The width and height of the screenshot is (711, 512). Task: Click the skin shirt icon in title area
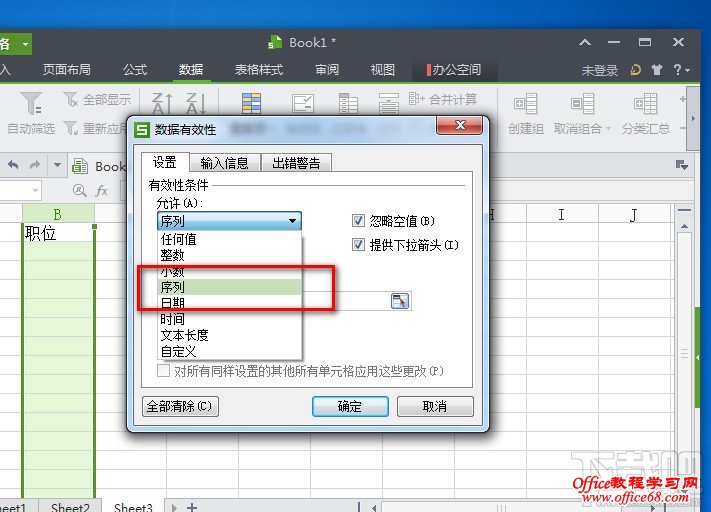coord(656,70)
